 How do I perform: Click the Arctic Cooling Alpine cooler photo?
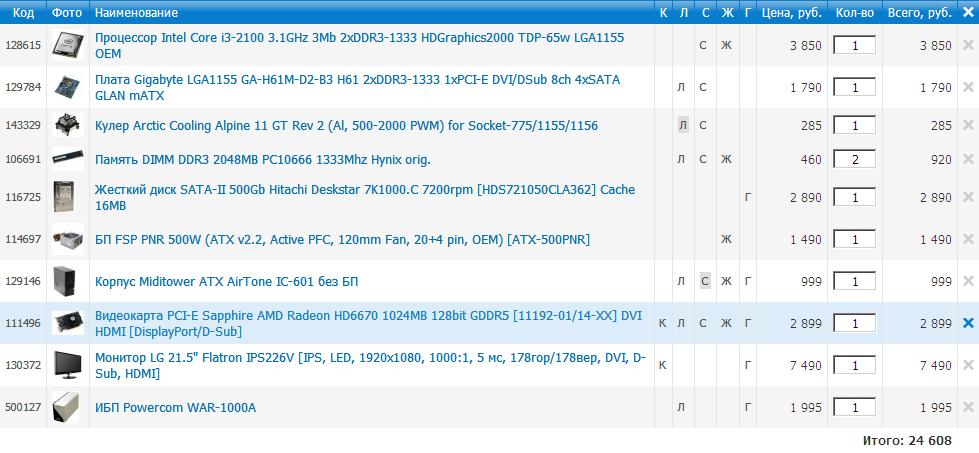[x=67, y=125]
